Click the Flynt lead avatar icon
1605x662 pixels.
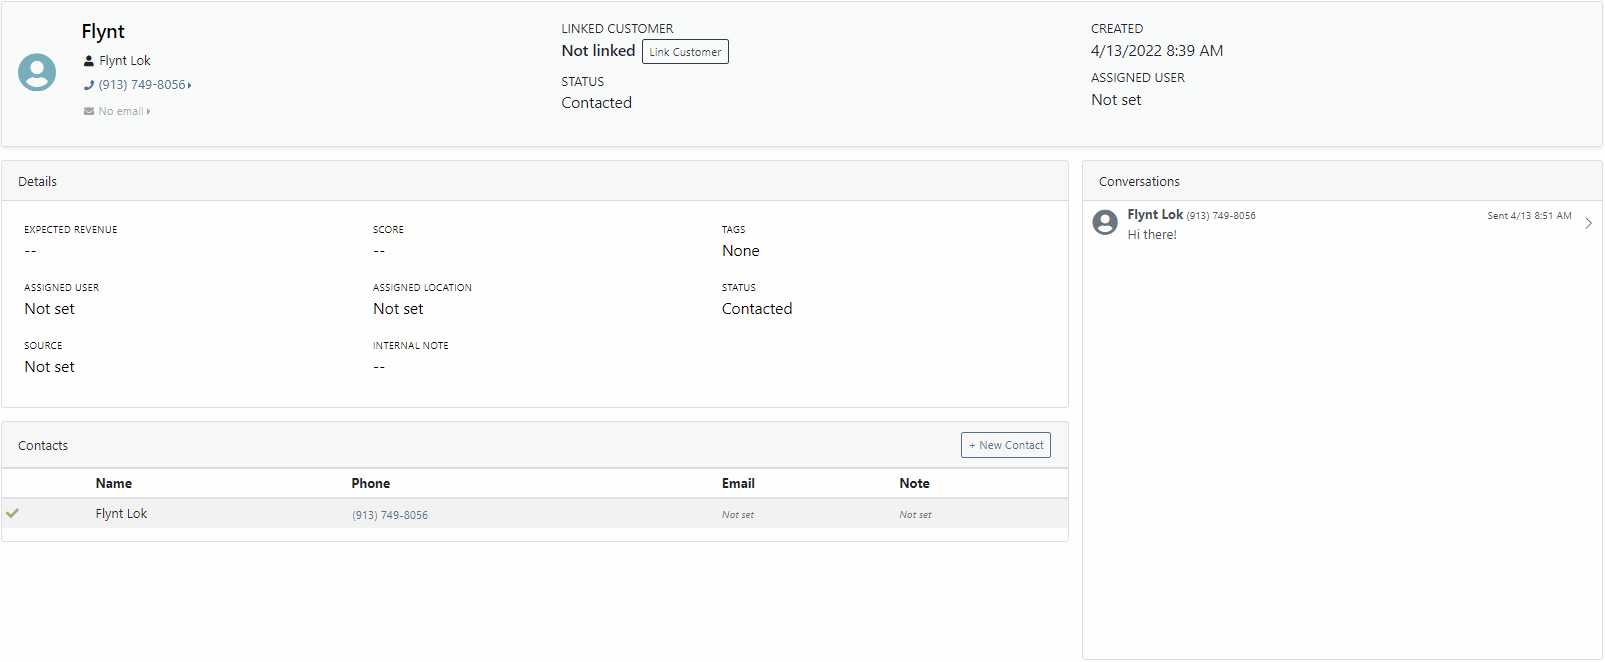point(37,72)
